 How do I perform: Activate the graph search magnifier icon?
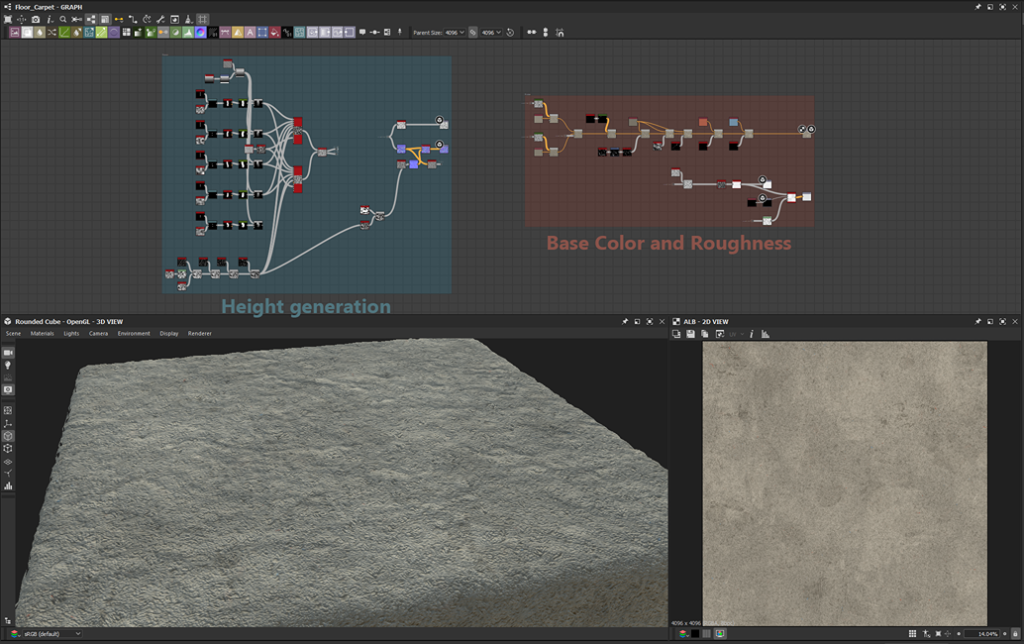63,18
